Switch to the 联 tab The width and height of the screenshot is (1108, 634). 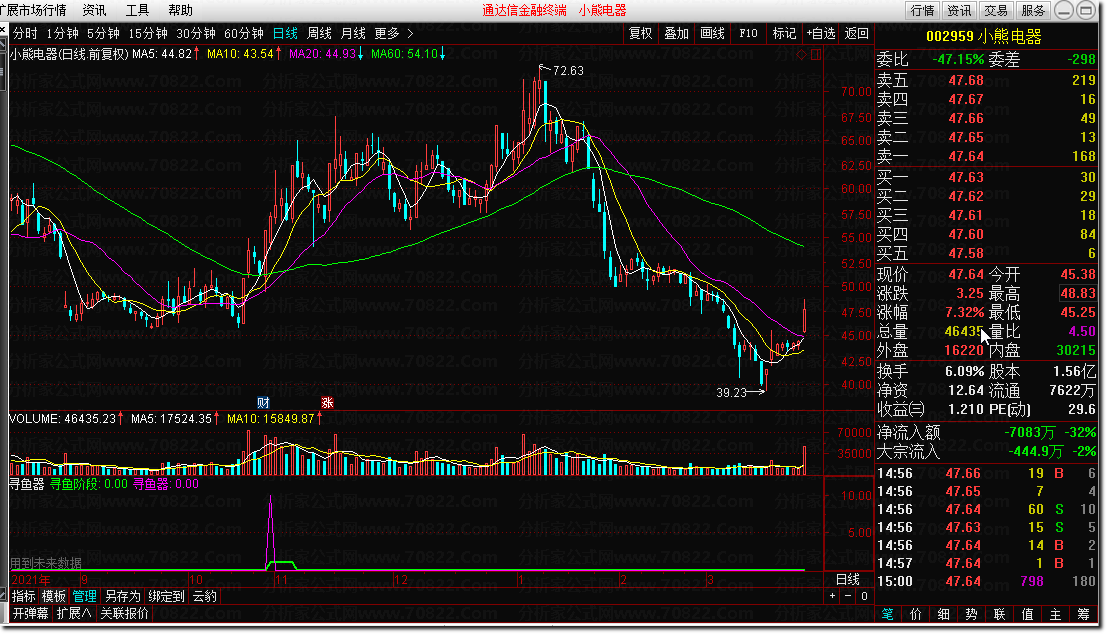(999, 614)
